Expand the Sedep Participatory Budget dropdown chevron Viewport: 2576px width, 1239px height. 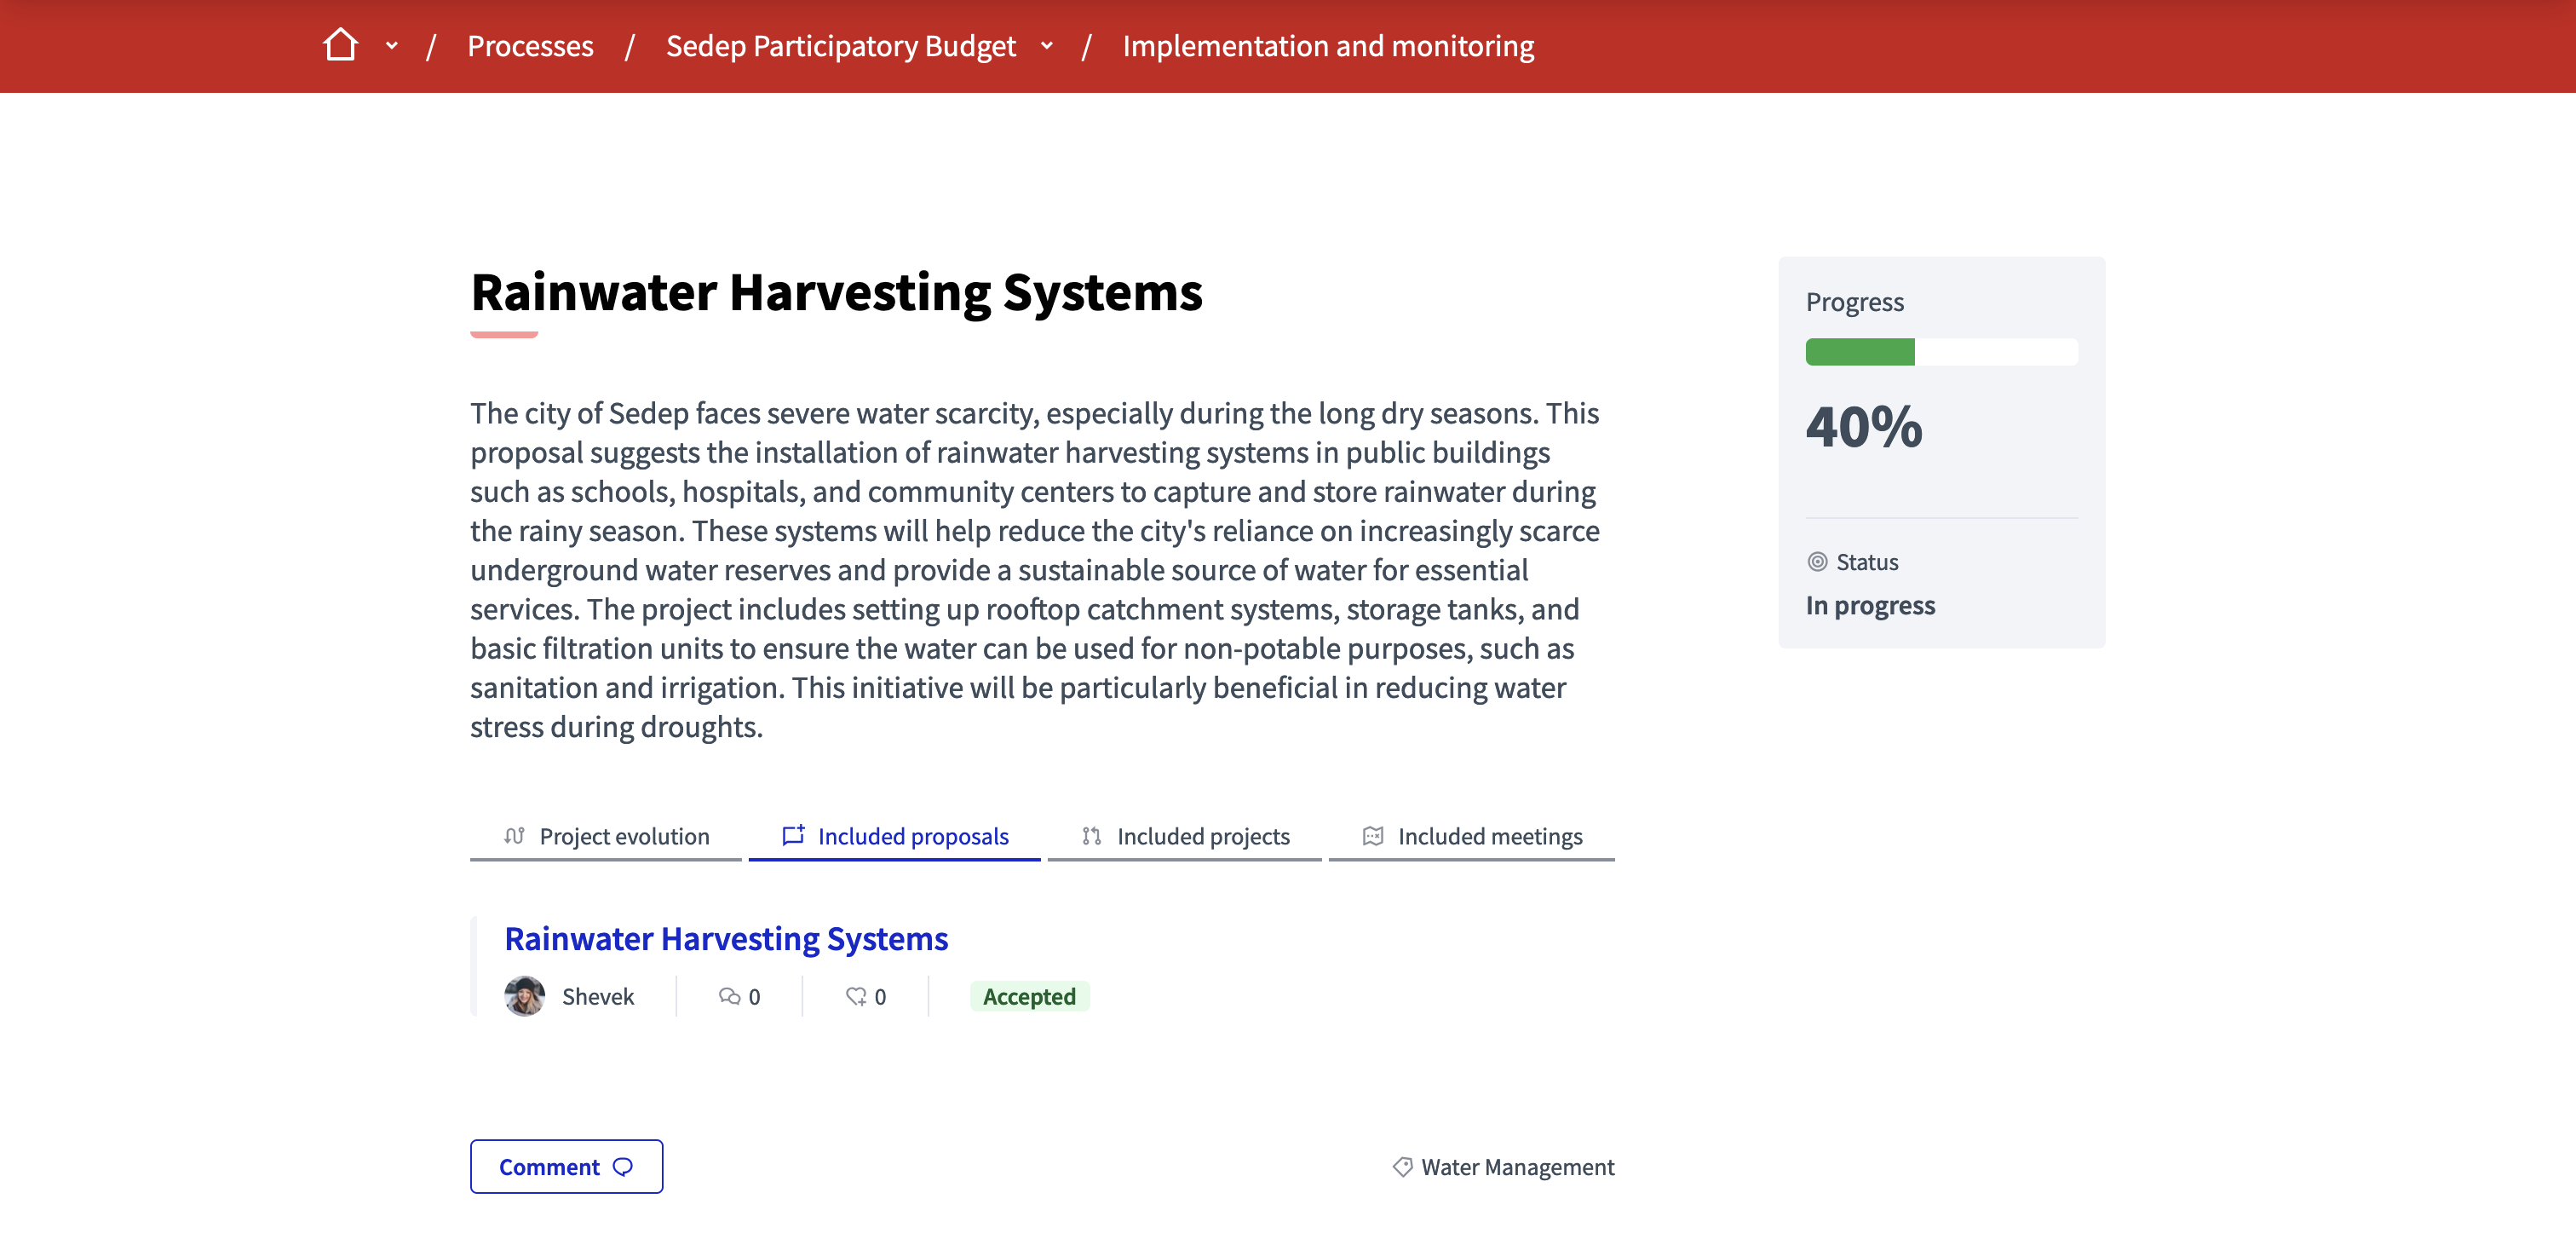1047,45
